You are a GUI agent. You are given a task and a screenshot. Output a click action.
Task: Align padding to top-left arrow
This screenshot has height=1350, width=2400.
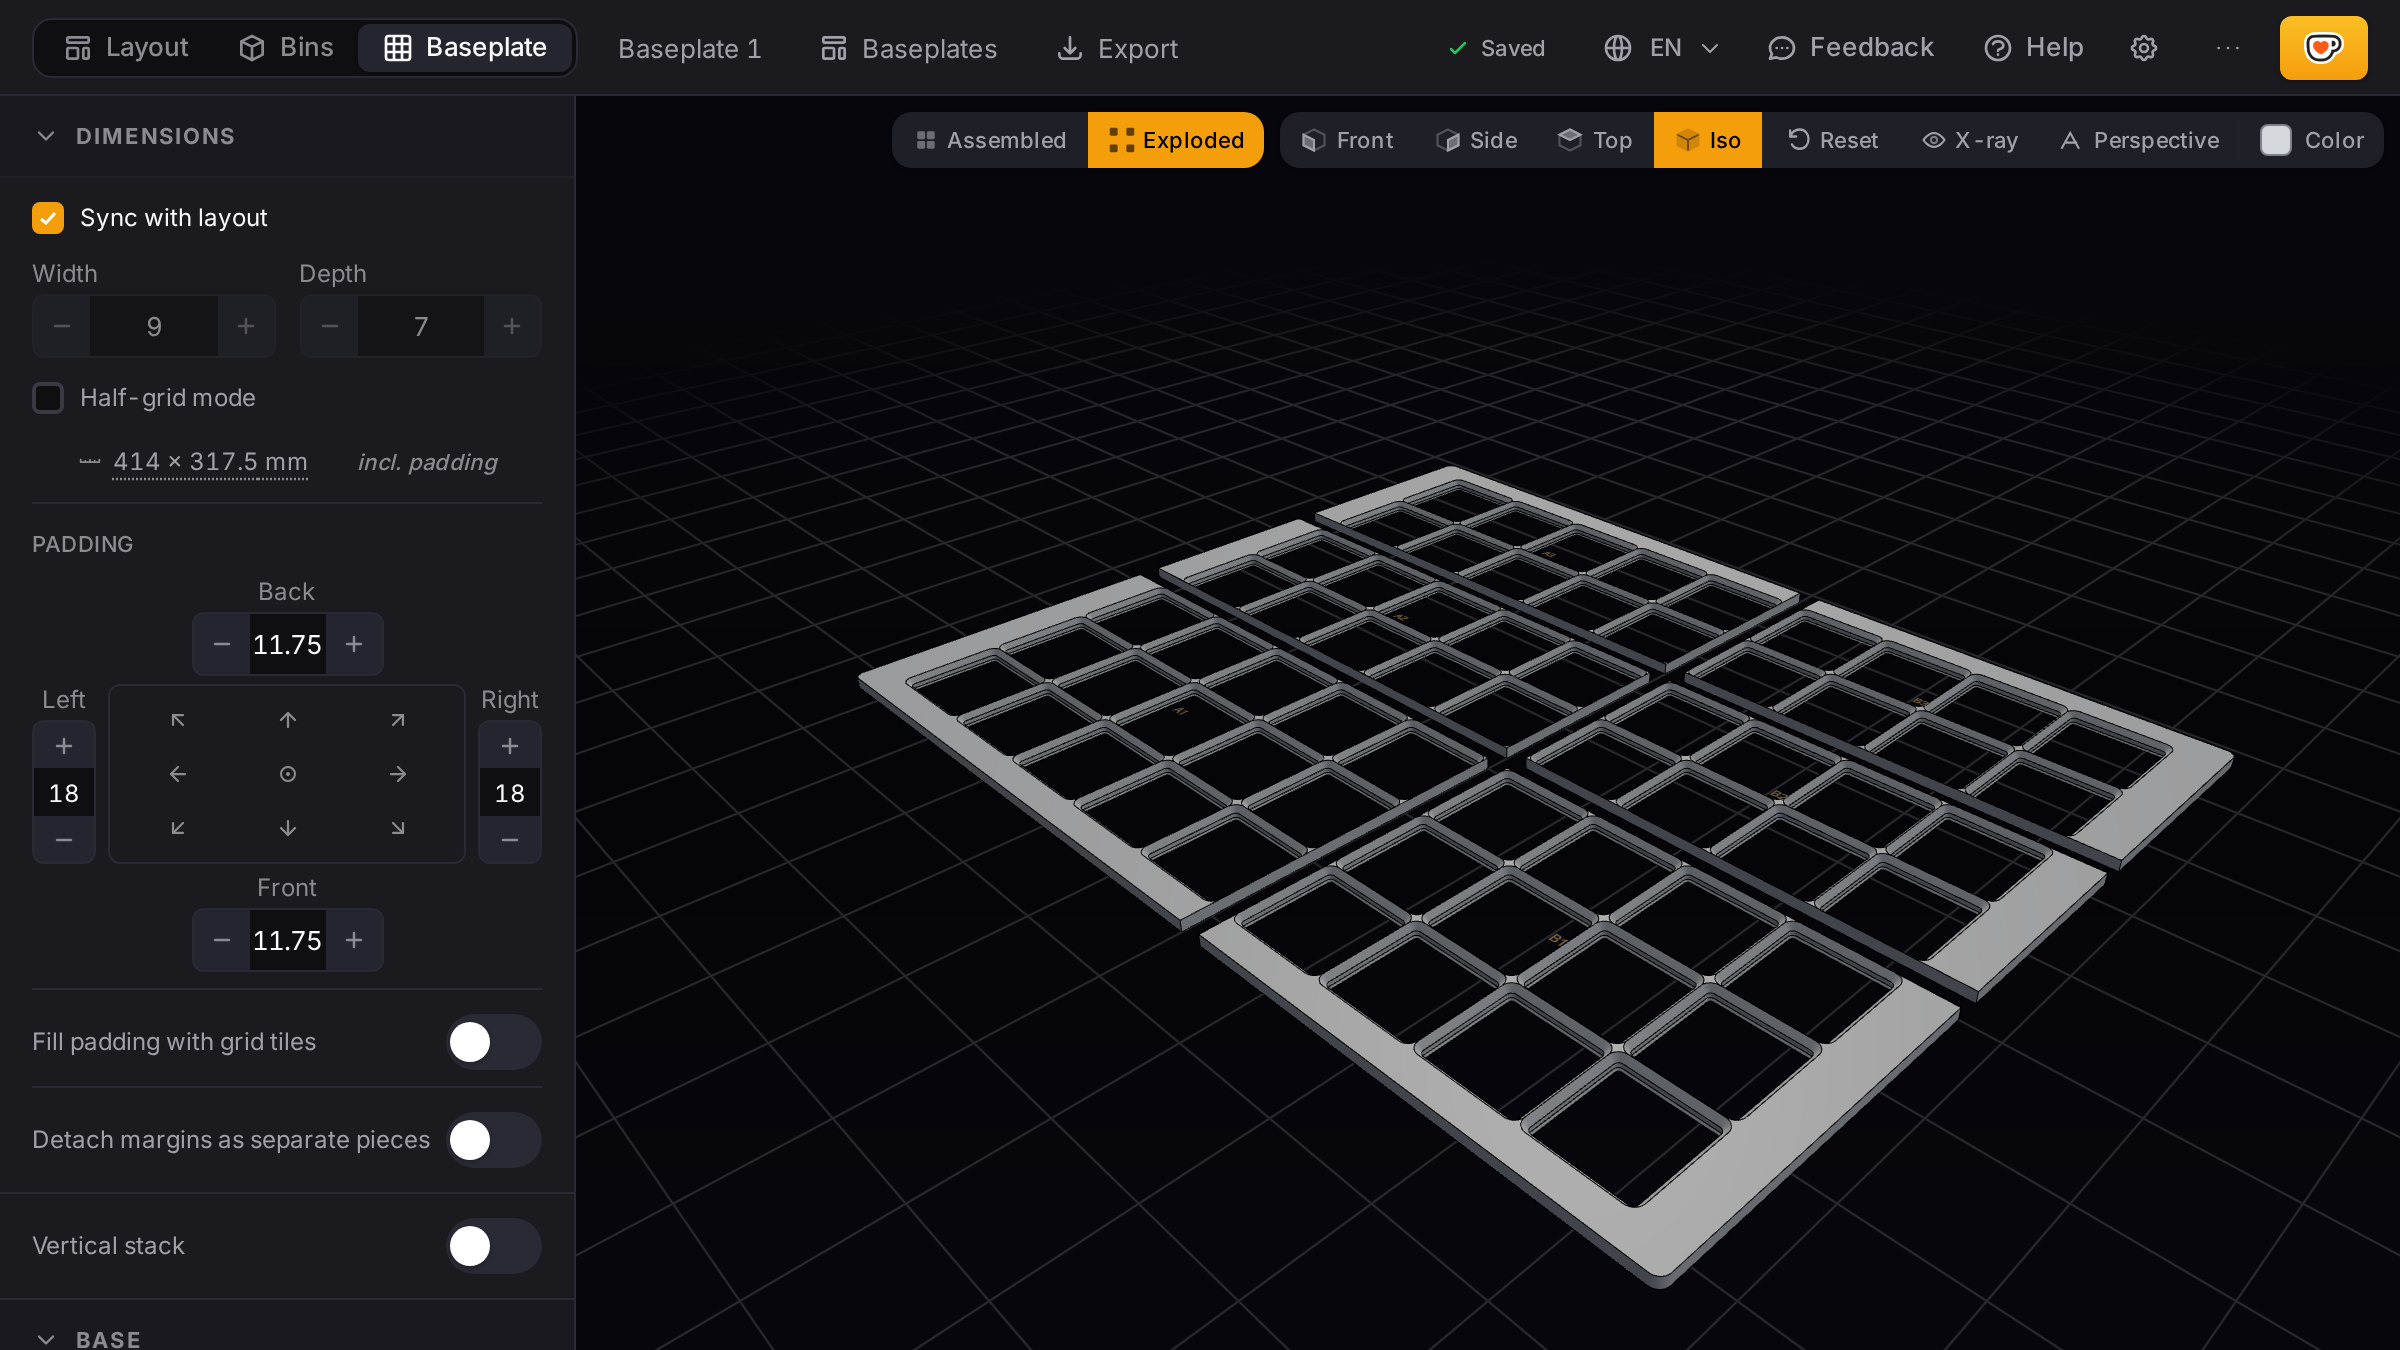[x=178, y=720]
